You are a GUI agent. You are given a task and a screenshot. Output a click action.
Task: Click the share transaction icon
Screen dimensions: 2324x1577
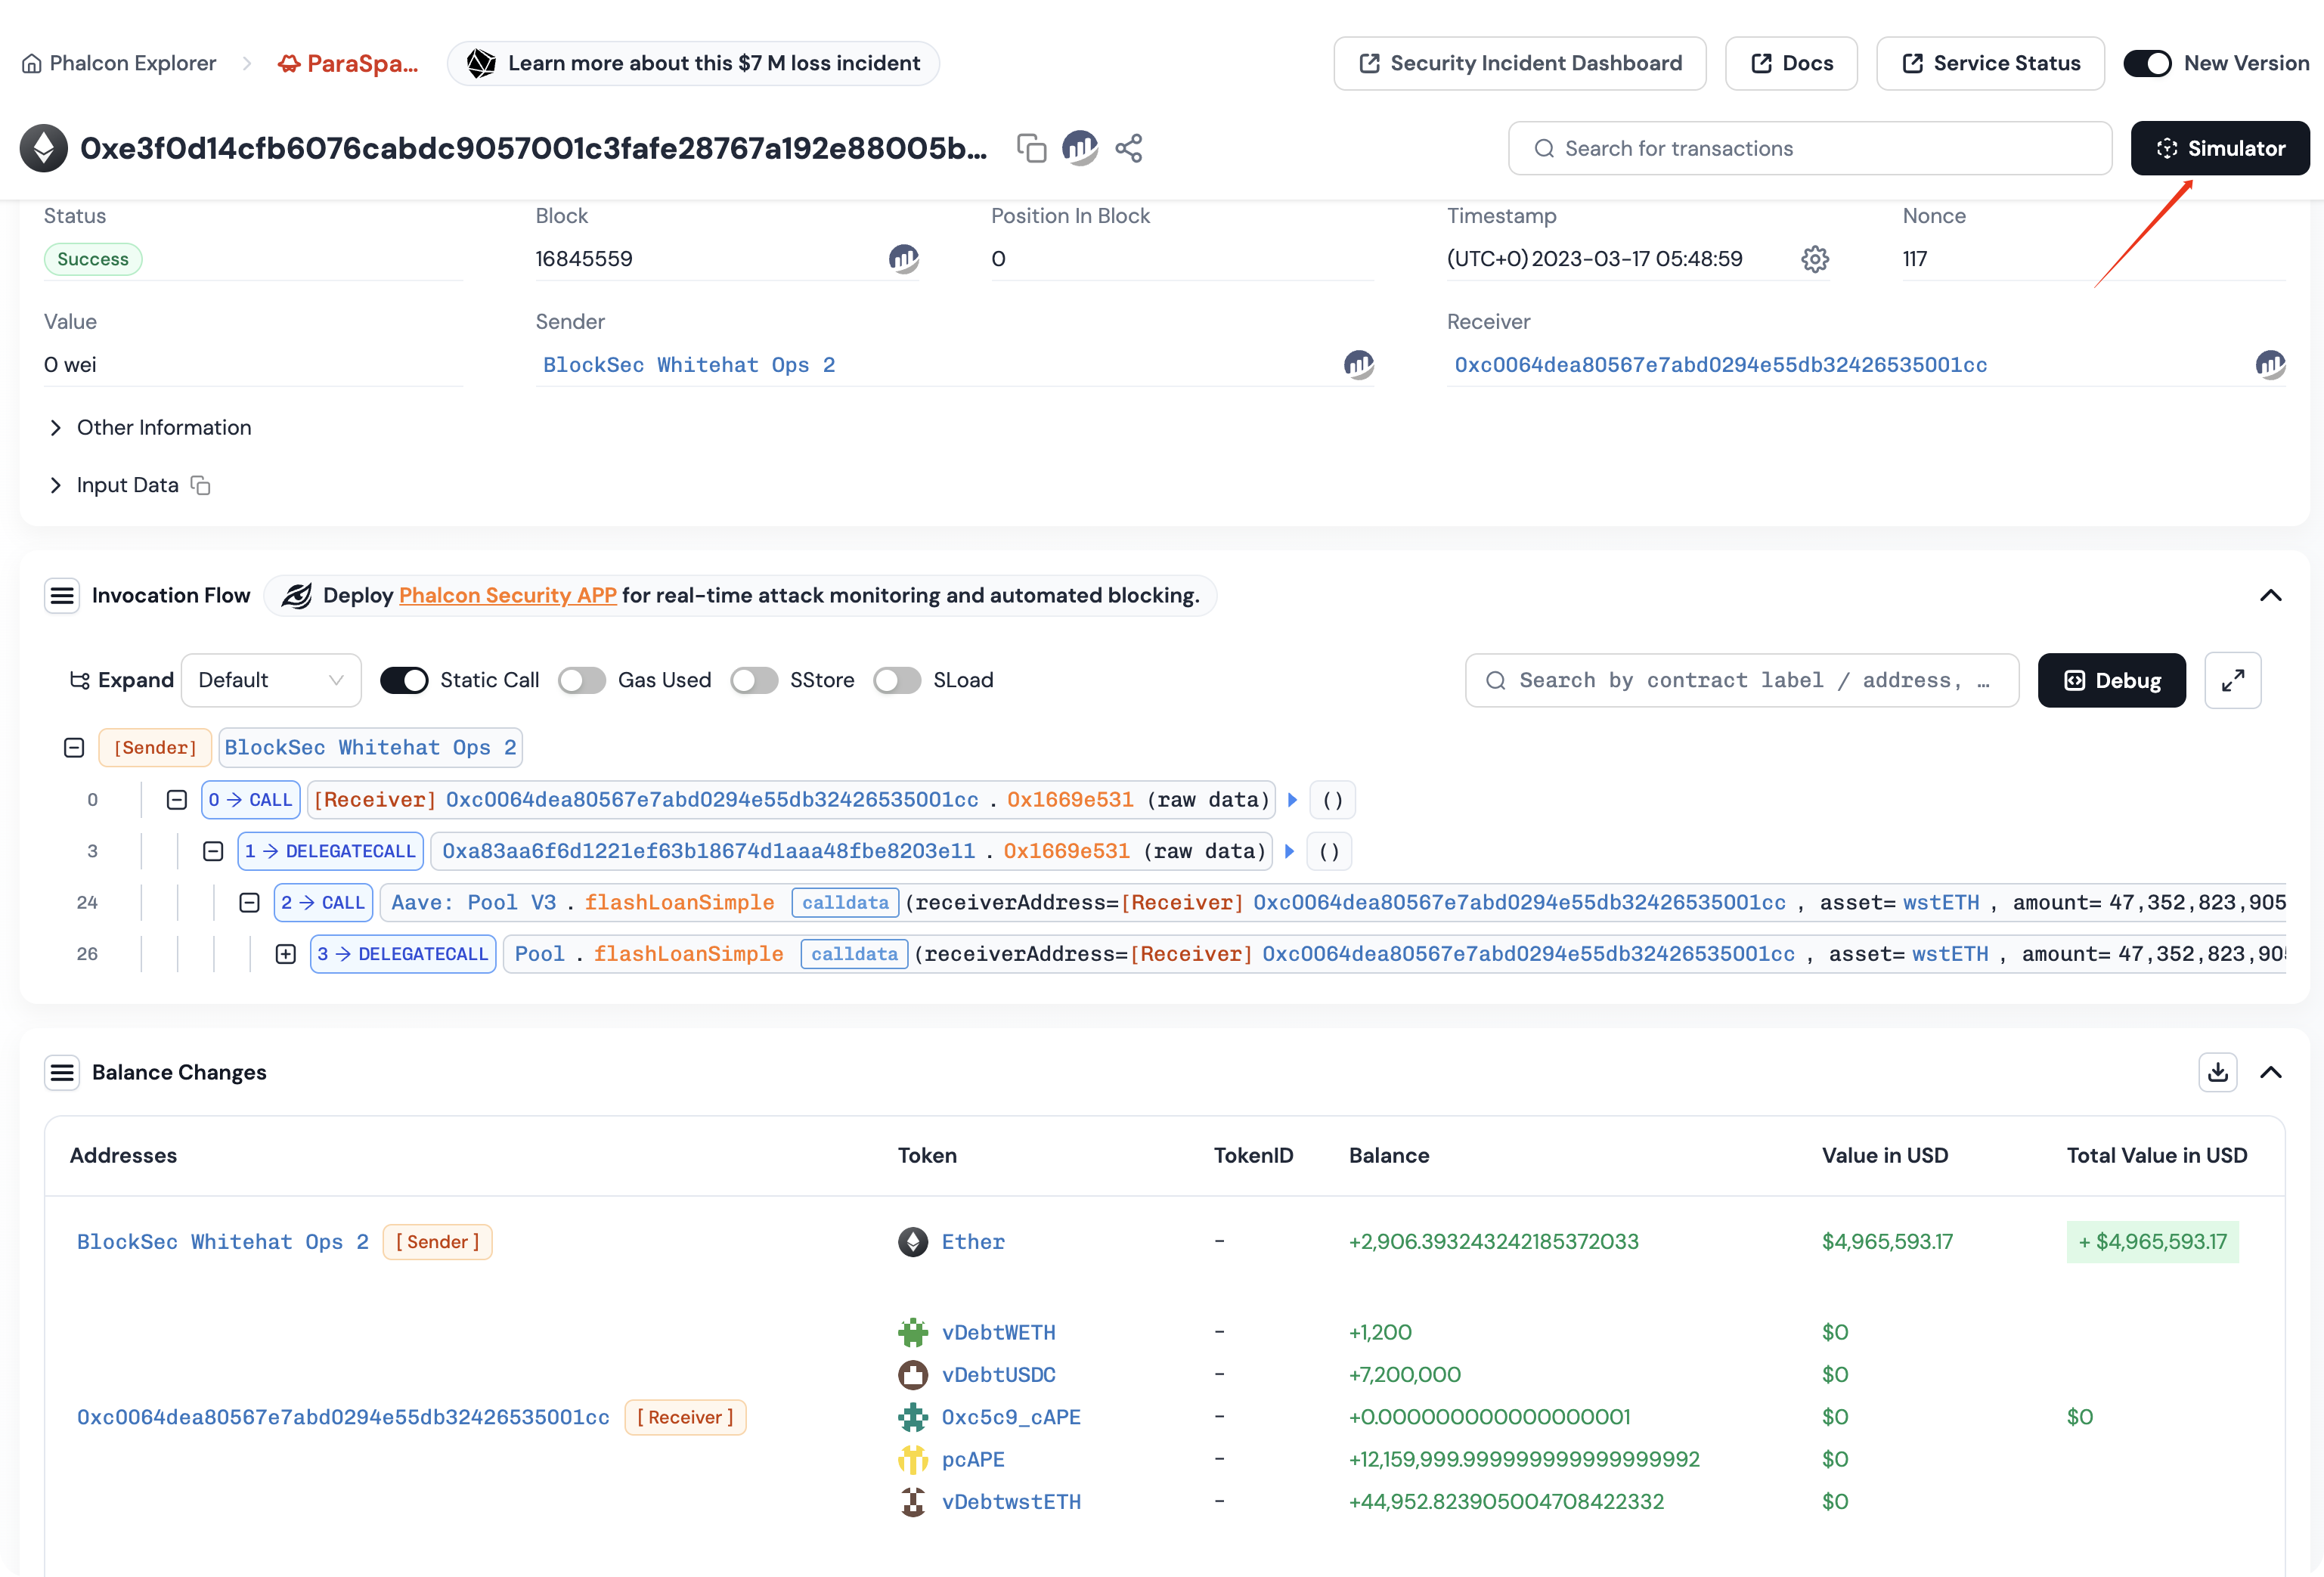pyautogui.click(x=1128, y=148)
